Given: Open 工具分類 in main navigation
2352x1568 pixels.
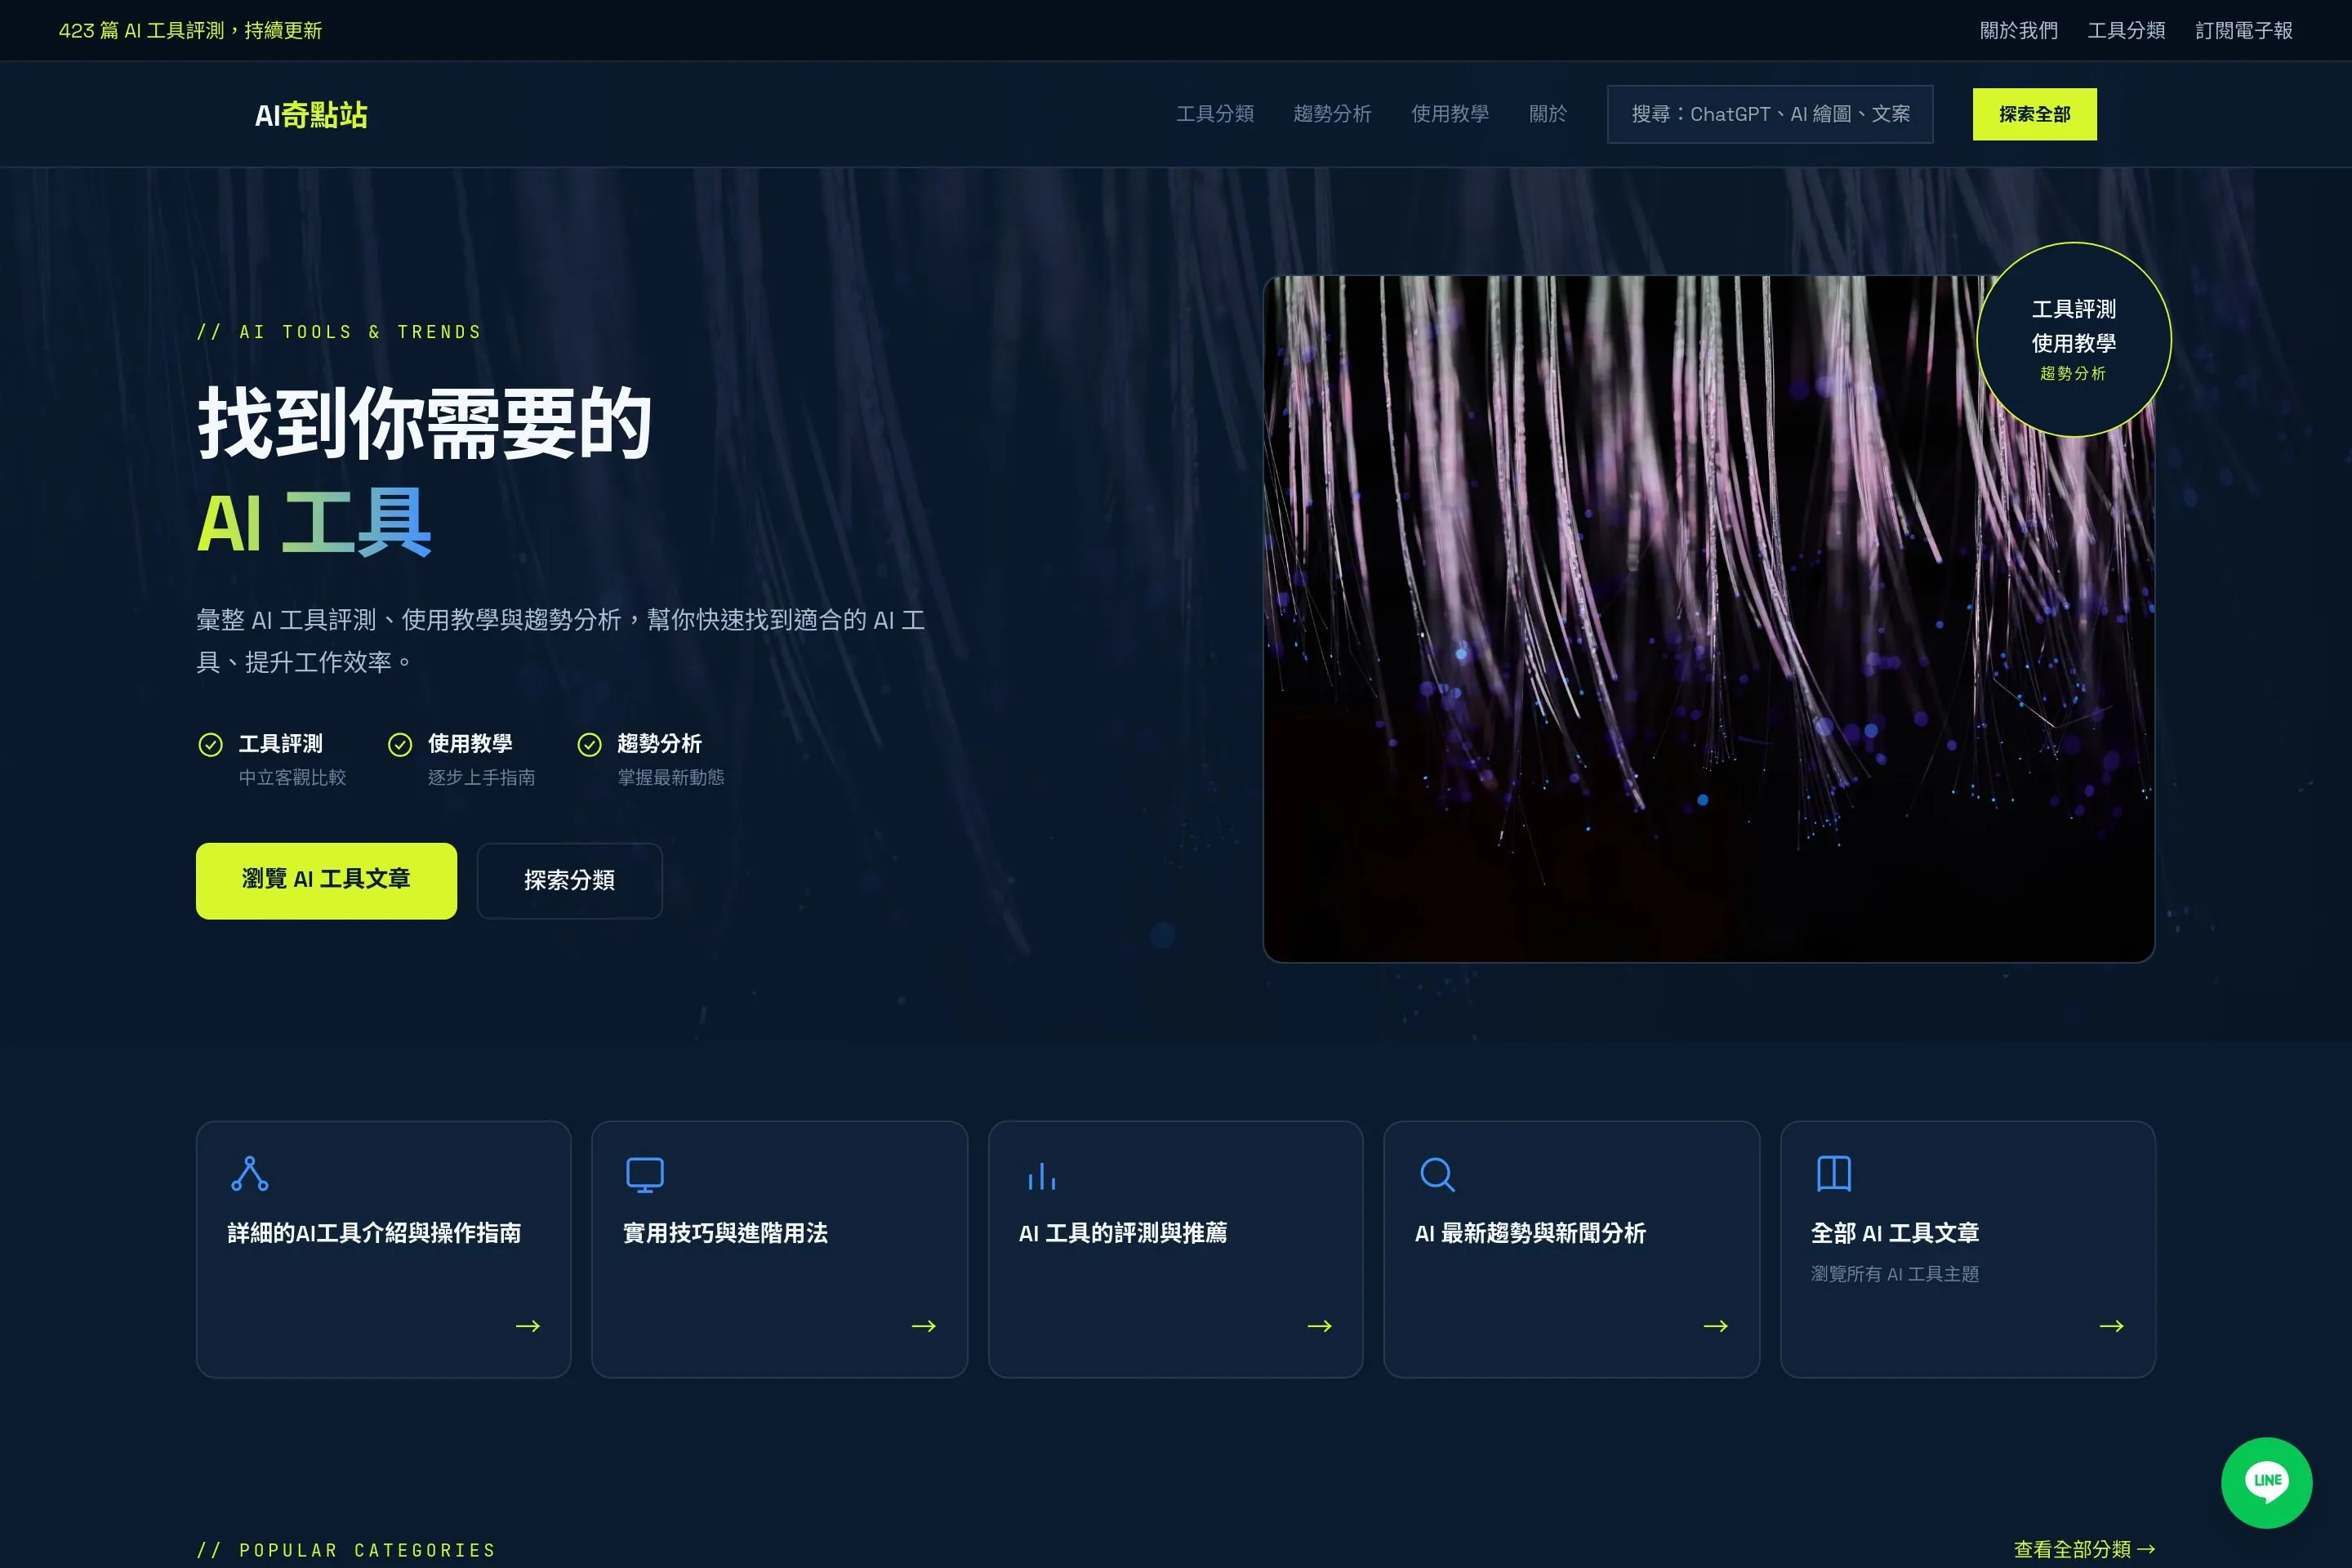Looking at the screenshot, I should [x=1215, y=114].
